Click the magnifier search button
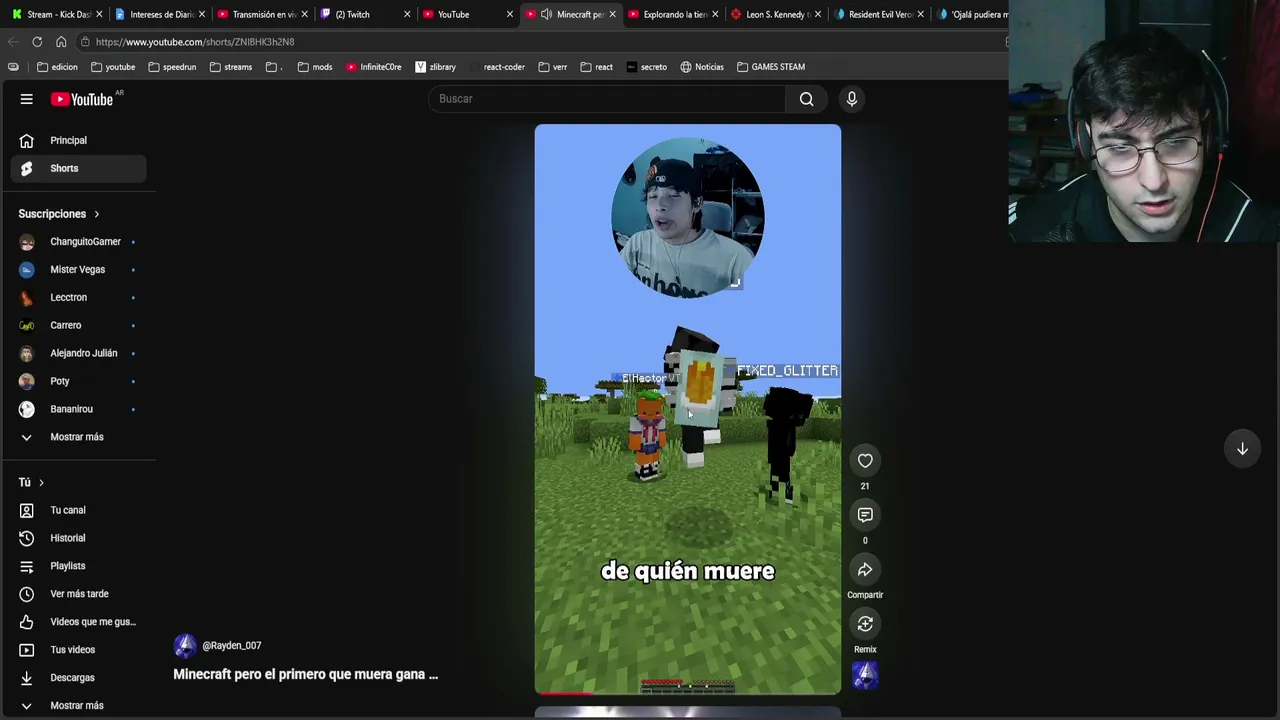The height and width of the screenshot is (720, 1280). (x=807, y=99)
